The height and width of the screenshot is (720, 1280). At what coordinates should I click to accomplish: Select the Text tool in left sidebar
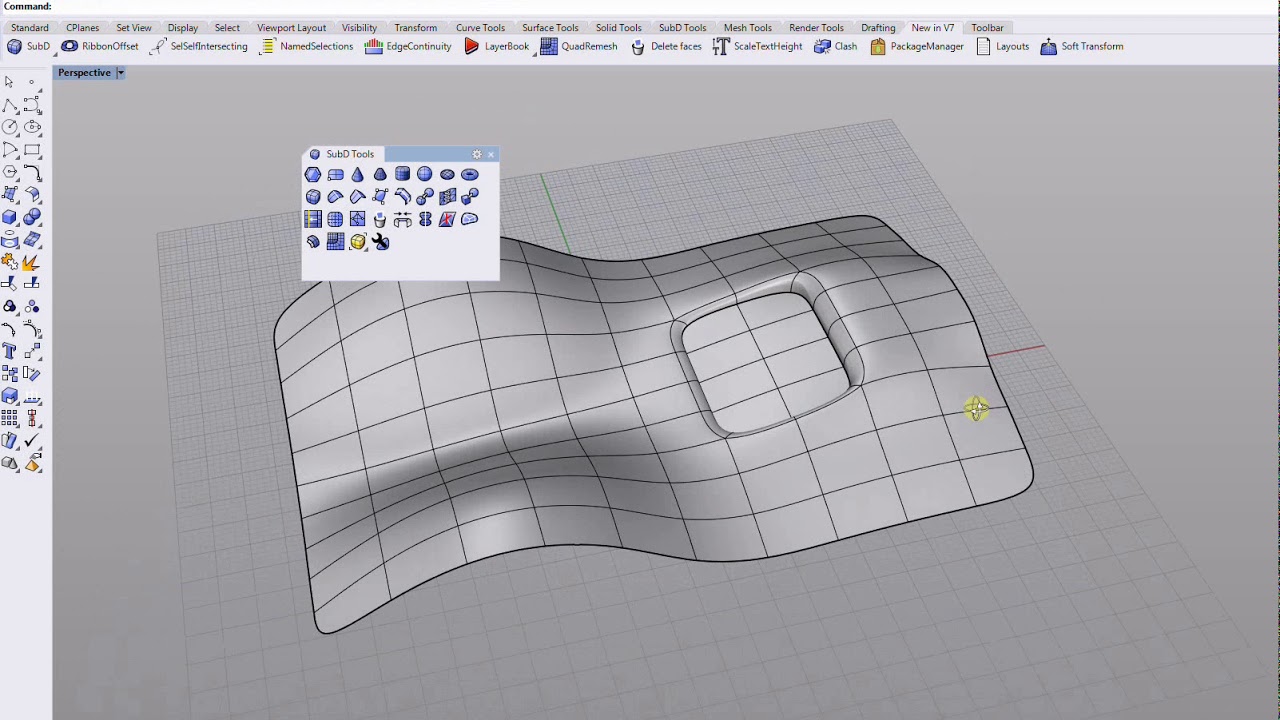(x=10, y=351)
